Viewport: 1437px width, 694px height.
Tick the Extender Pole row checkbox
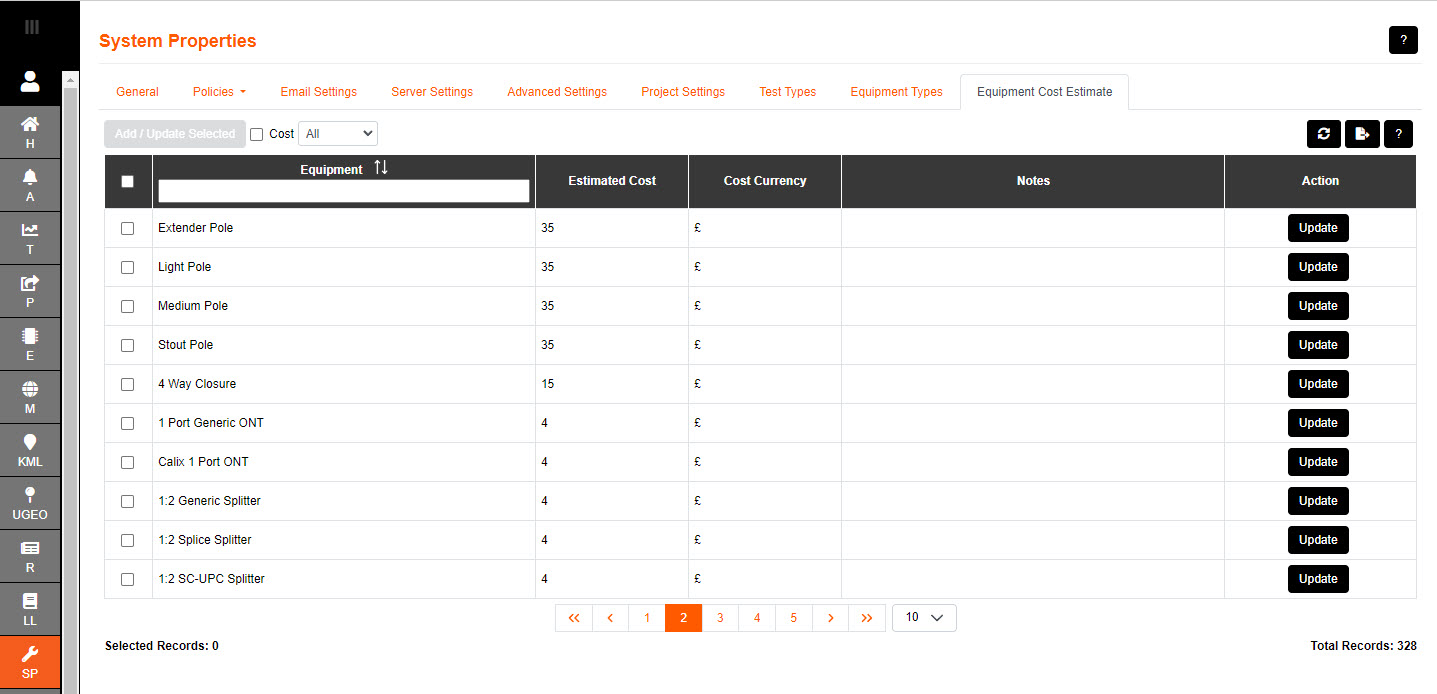127,228
